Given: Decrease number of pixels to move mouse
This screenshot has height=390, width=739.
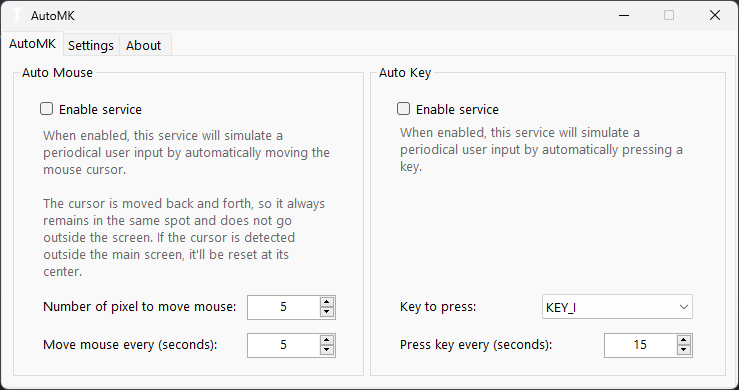Looking at the screenshot, I should pos(327,312).
